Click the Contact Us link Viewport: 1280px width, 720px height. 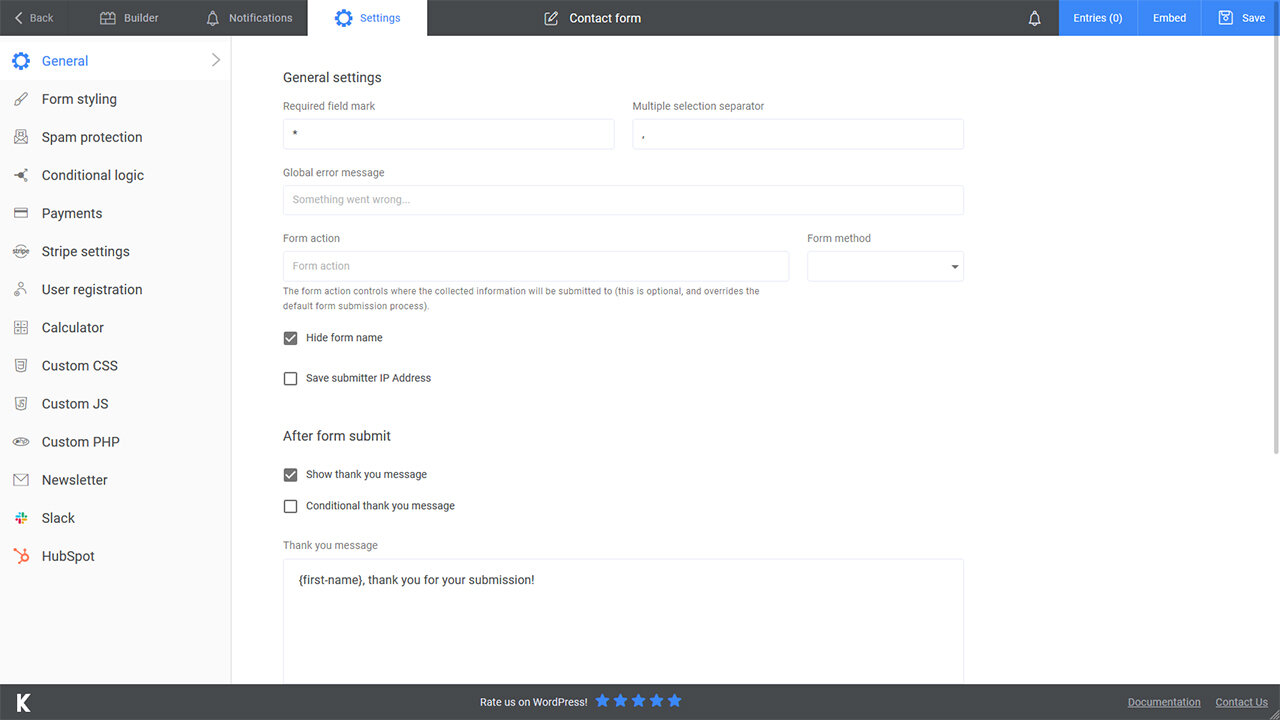(x=1241, y=702)
